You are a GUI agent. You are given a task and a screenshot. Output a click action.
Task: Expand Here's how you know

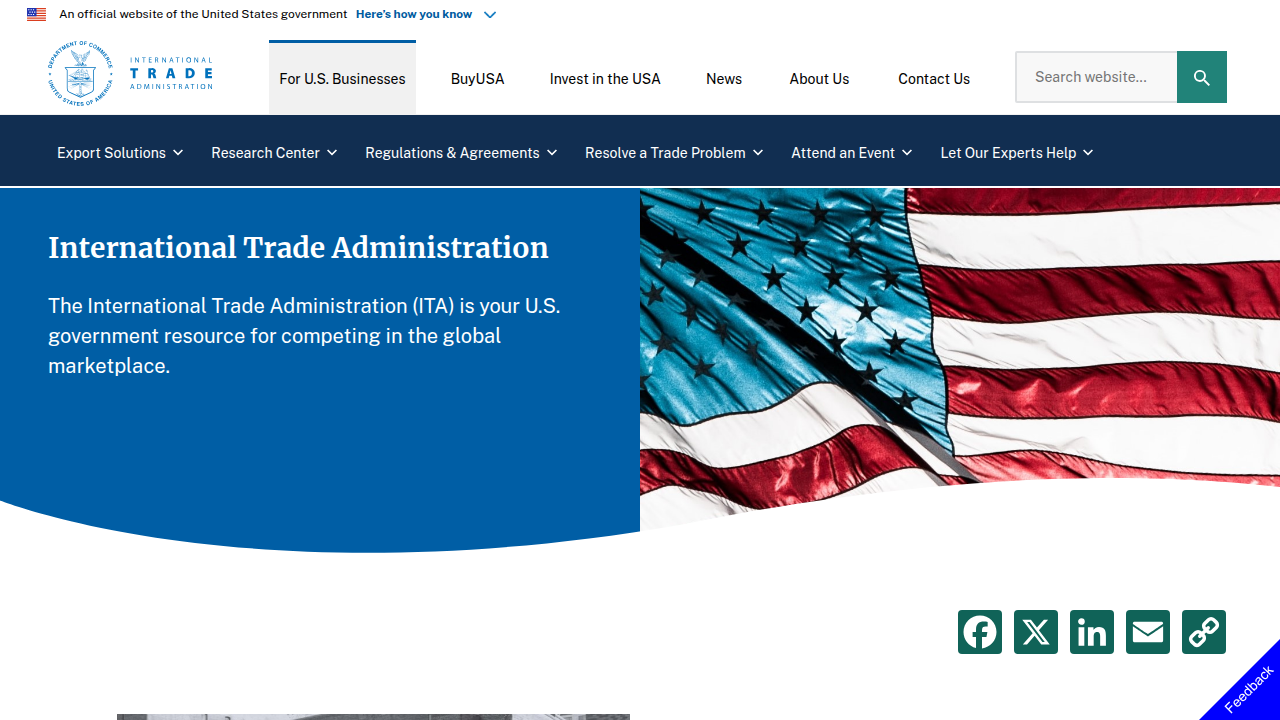[426, 14]
